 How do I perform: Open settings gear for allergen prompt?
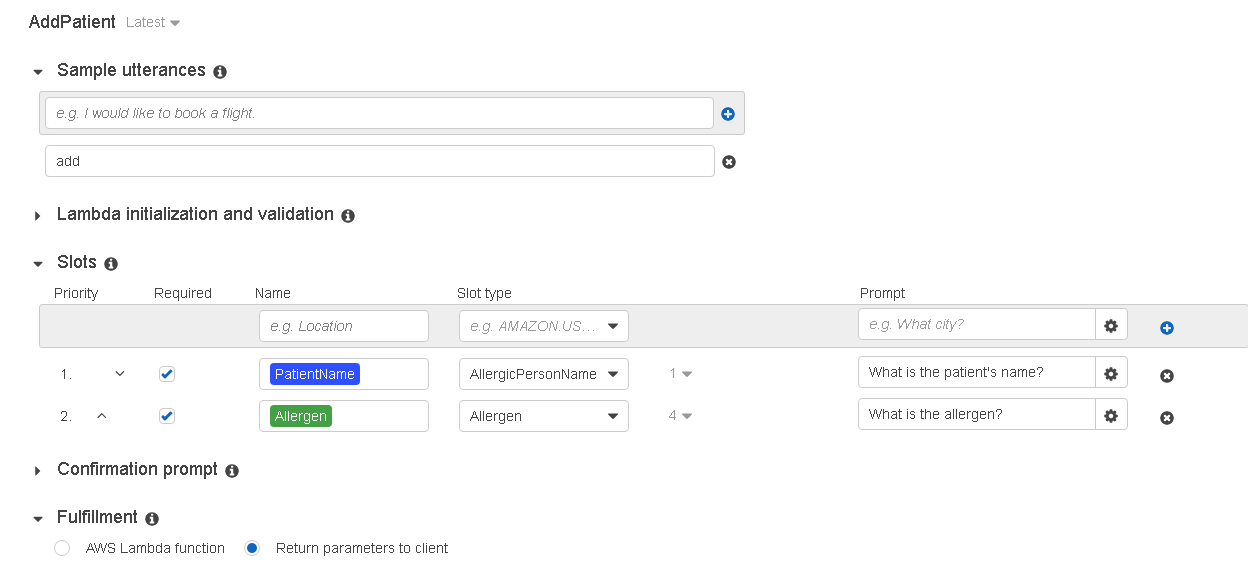pyautogui.click(x=1111, y=415)
